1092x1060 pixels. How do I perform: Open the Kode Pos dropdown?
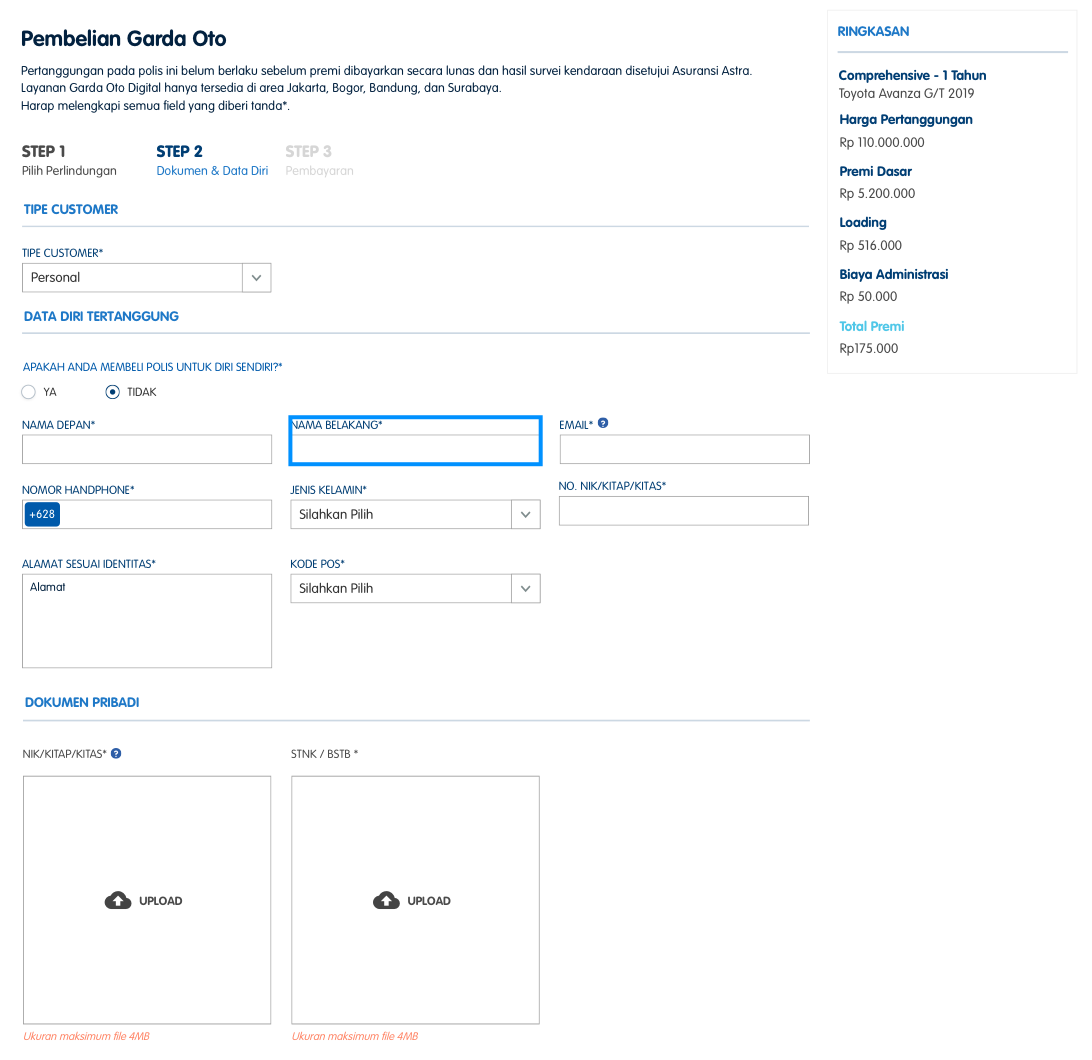pyautogui.click(x=415, y=589)
